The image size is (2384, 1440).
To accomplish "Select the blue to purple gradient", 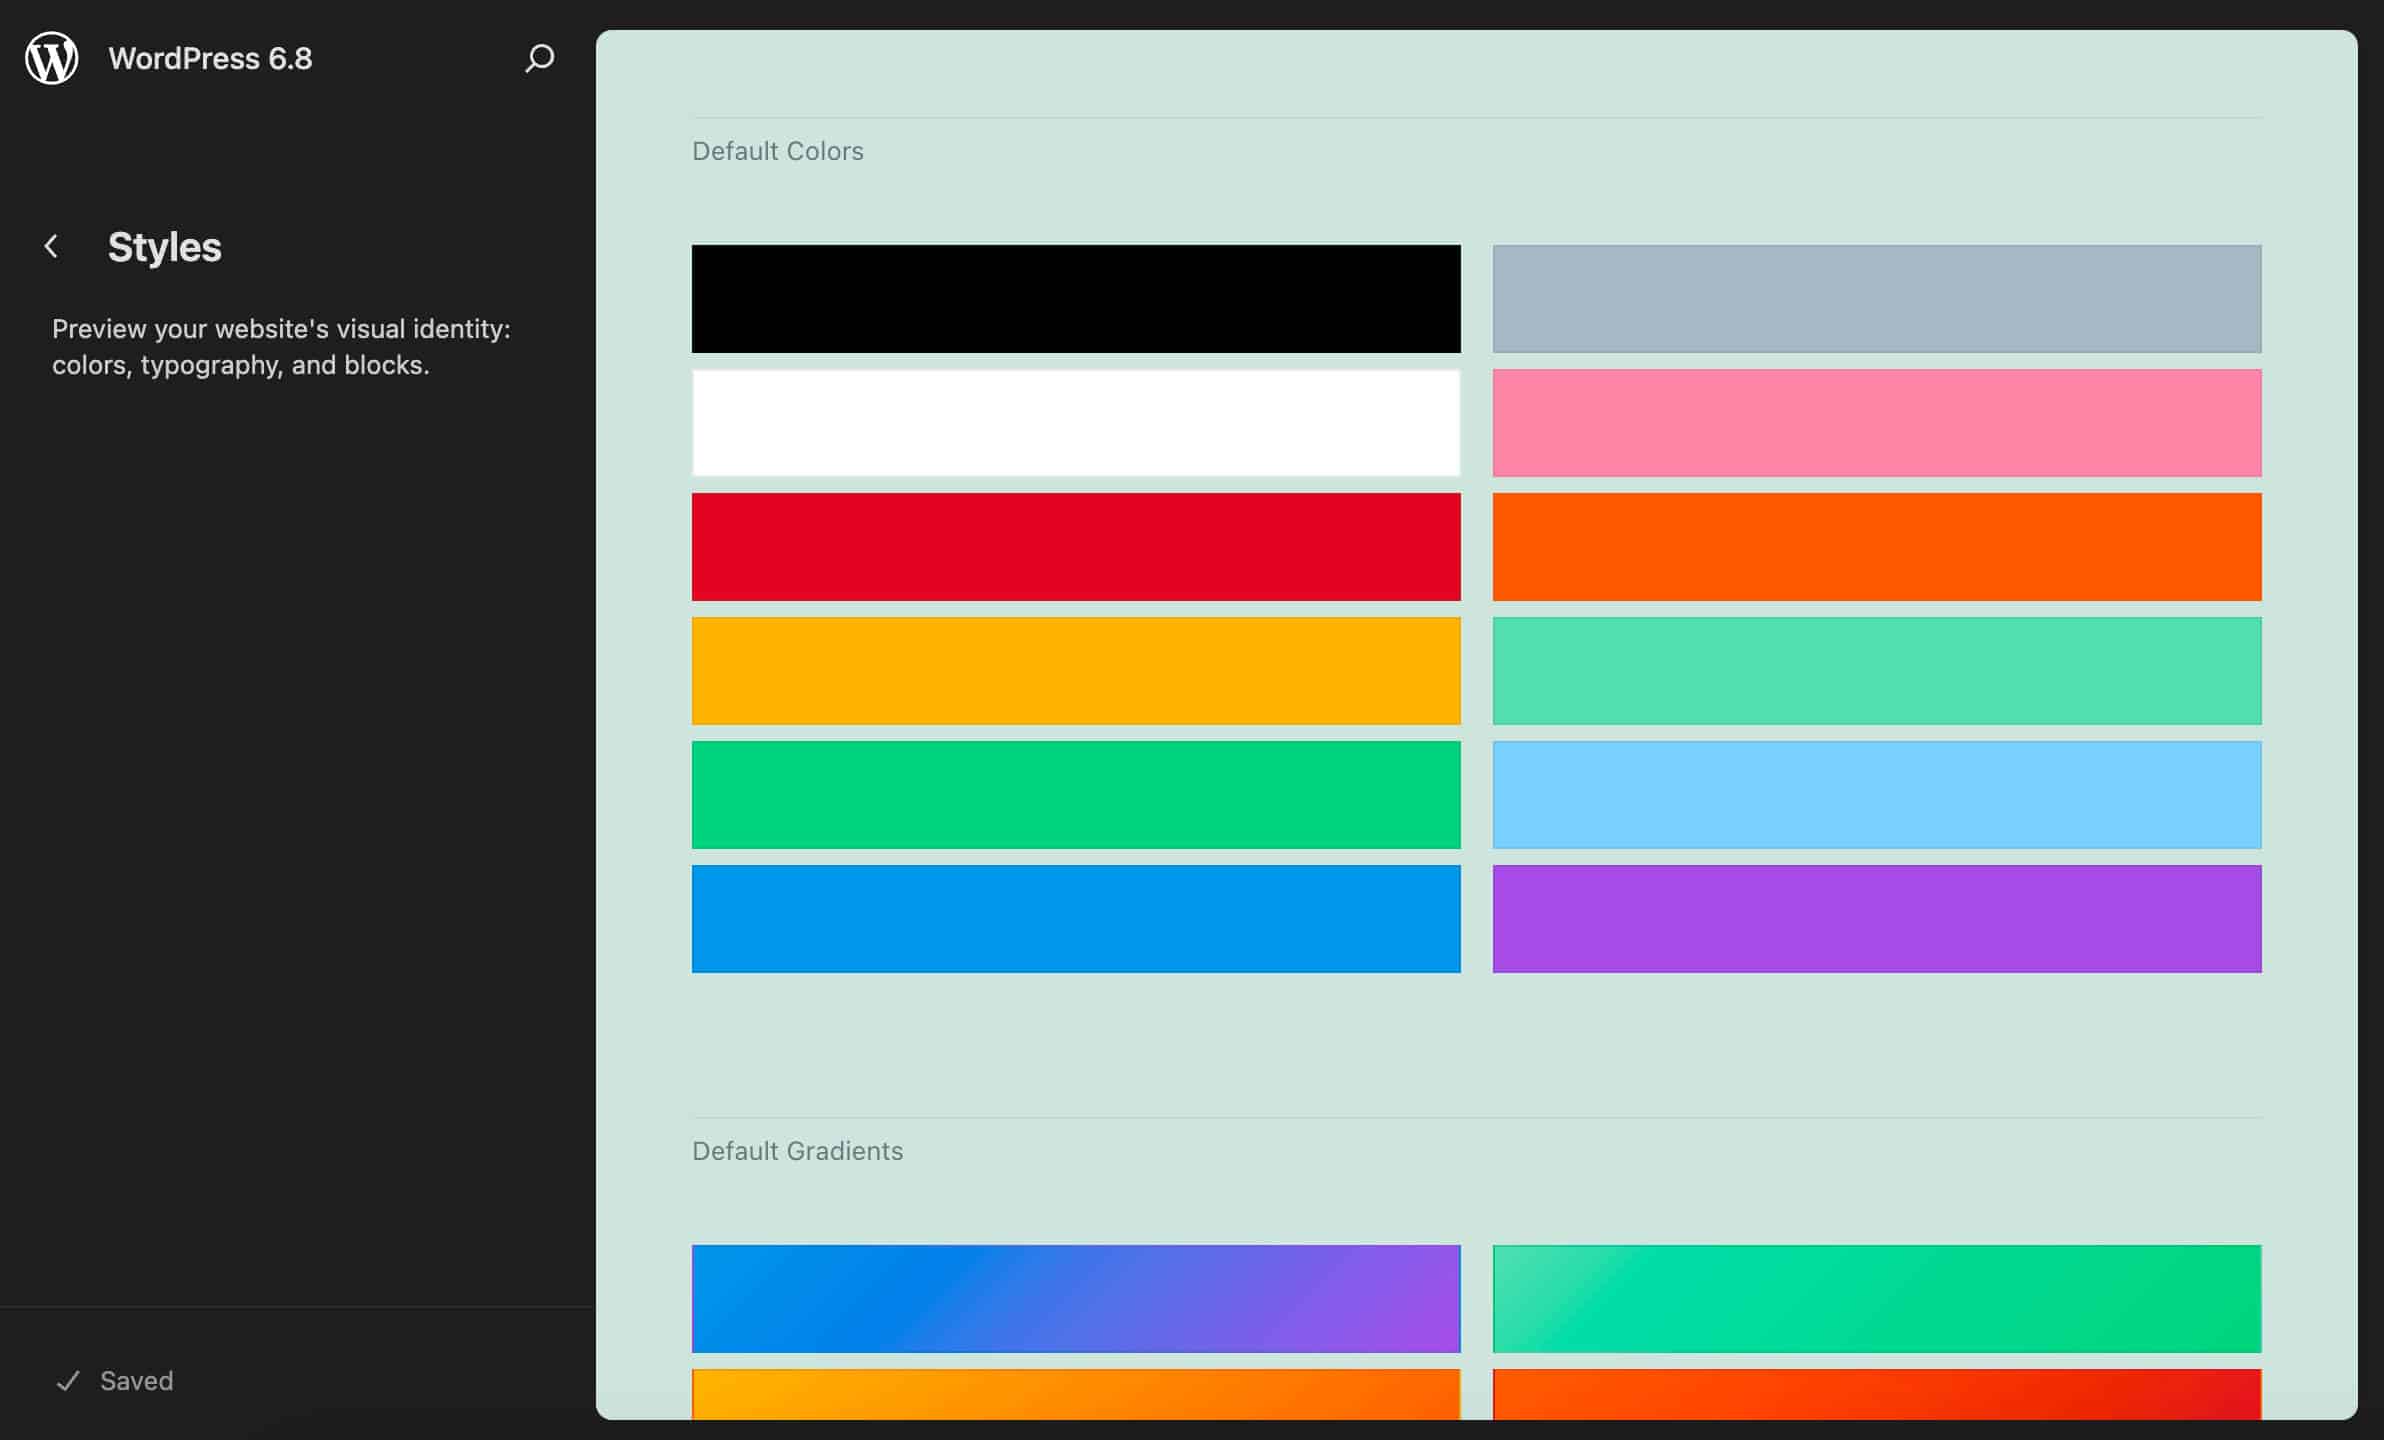I will [x=1075, y=1298].
